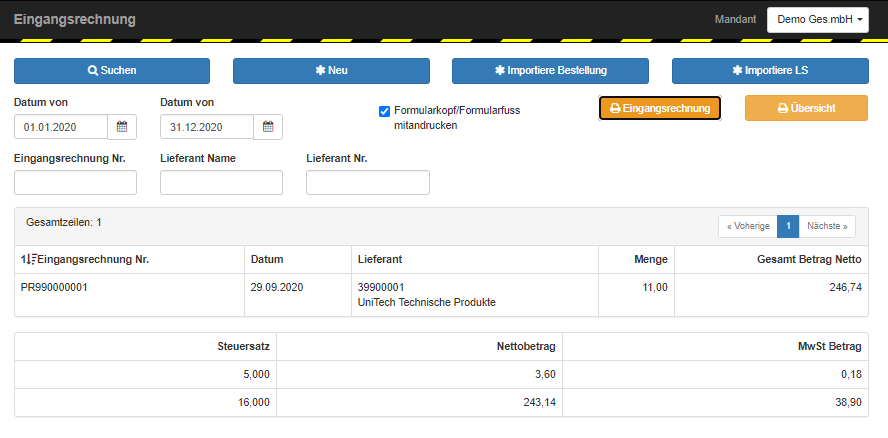
Task: Select page 1 in pagination
Action: (x=788, y=226)
